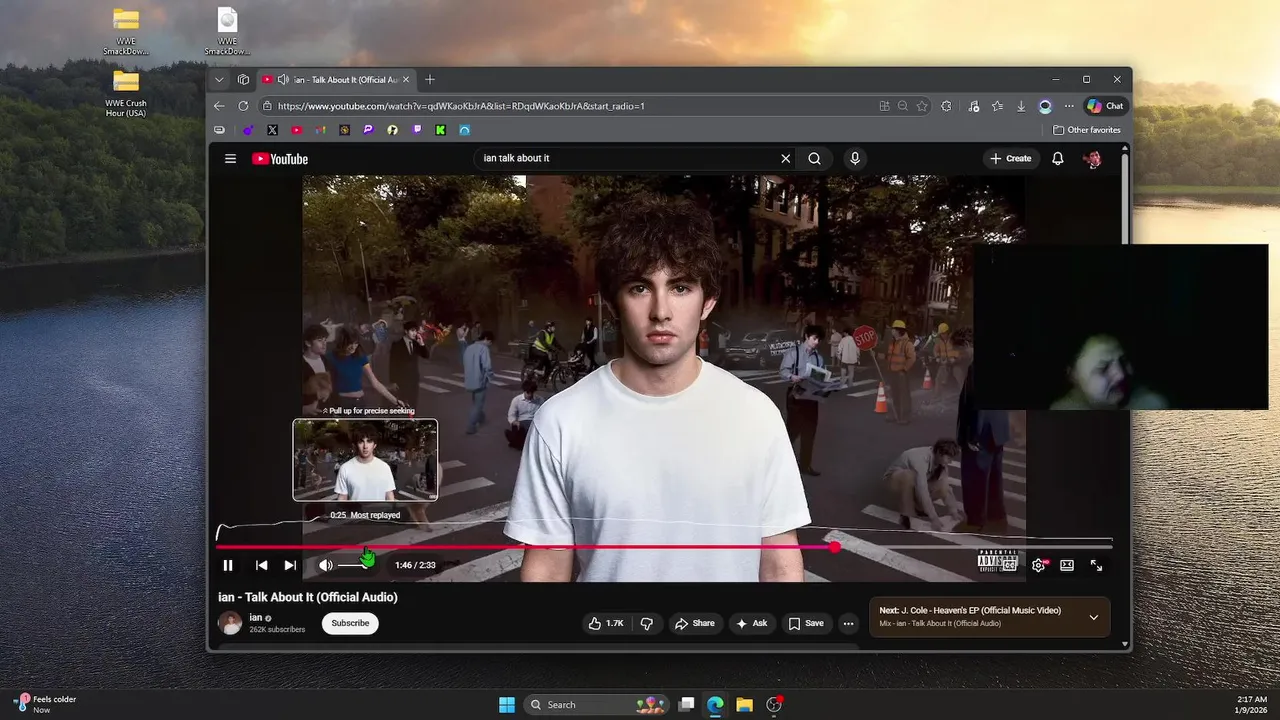Open the tab search dropdown arrow
Viewport: 1280px width, 720px height.
[219, 79]
